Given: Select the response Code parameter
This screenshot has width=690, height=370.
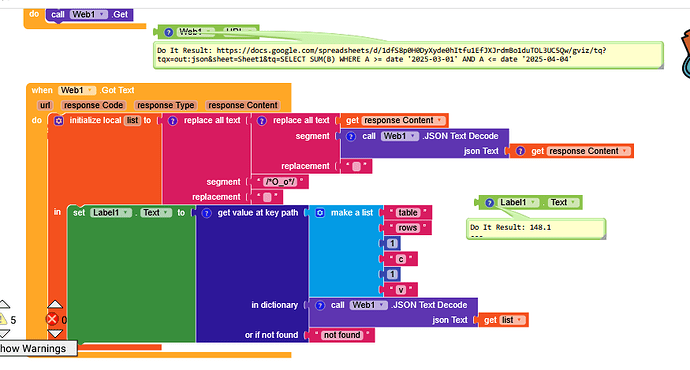Looking at the screenshot, I should click(x=93, y=106).
